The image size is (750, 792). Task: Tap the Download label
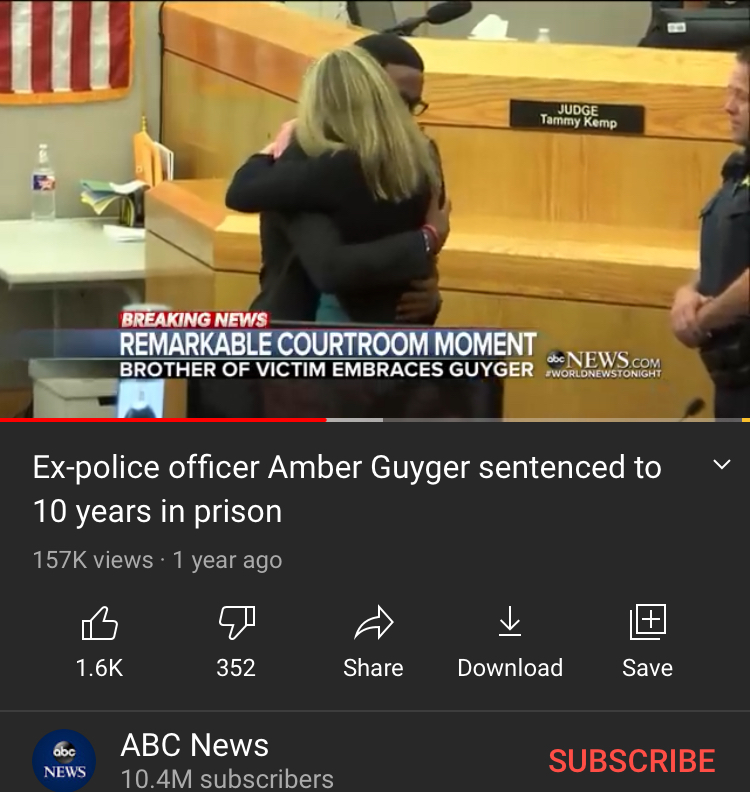510,668
